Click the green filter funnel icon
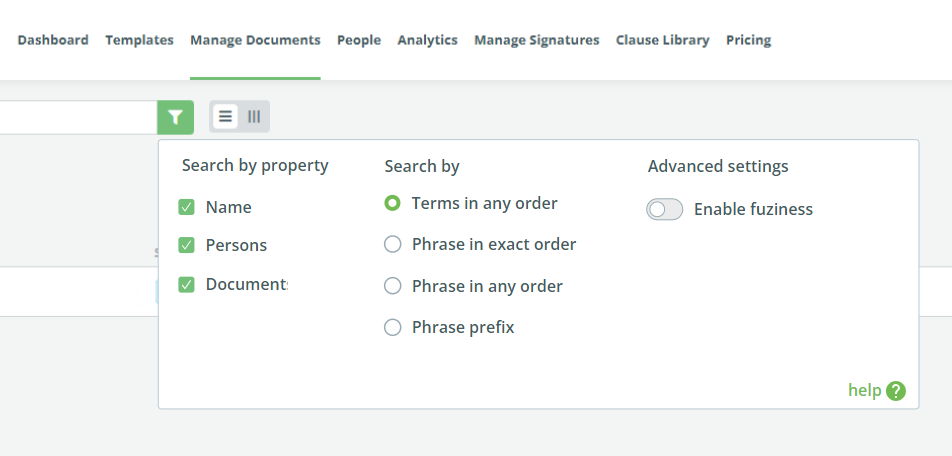The image size is (952, 456). point(175,117)
